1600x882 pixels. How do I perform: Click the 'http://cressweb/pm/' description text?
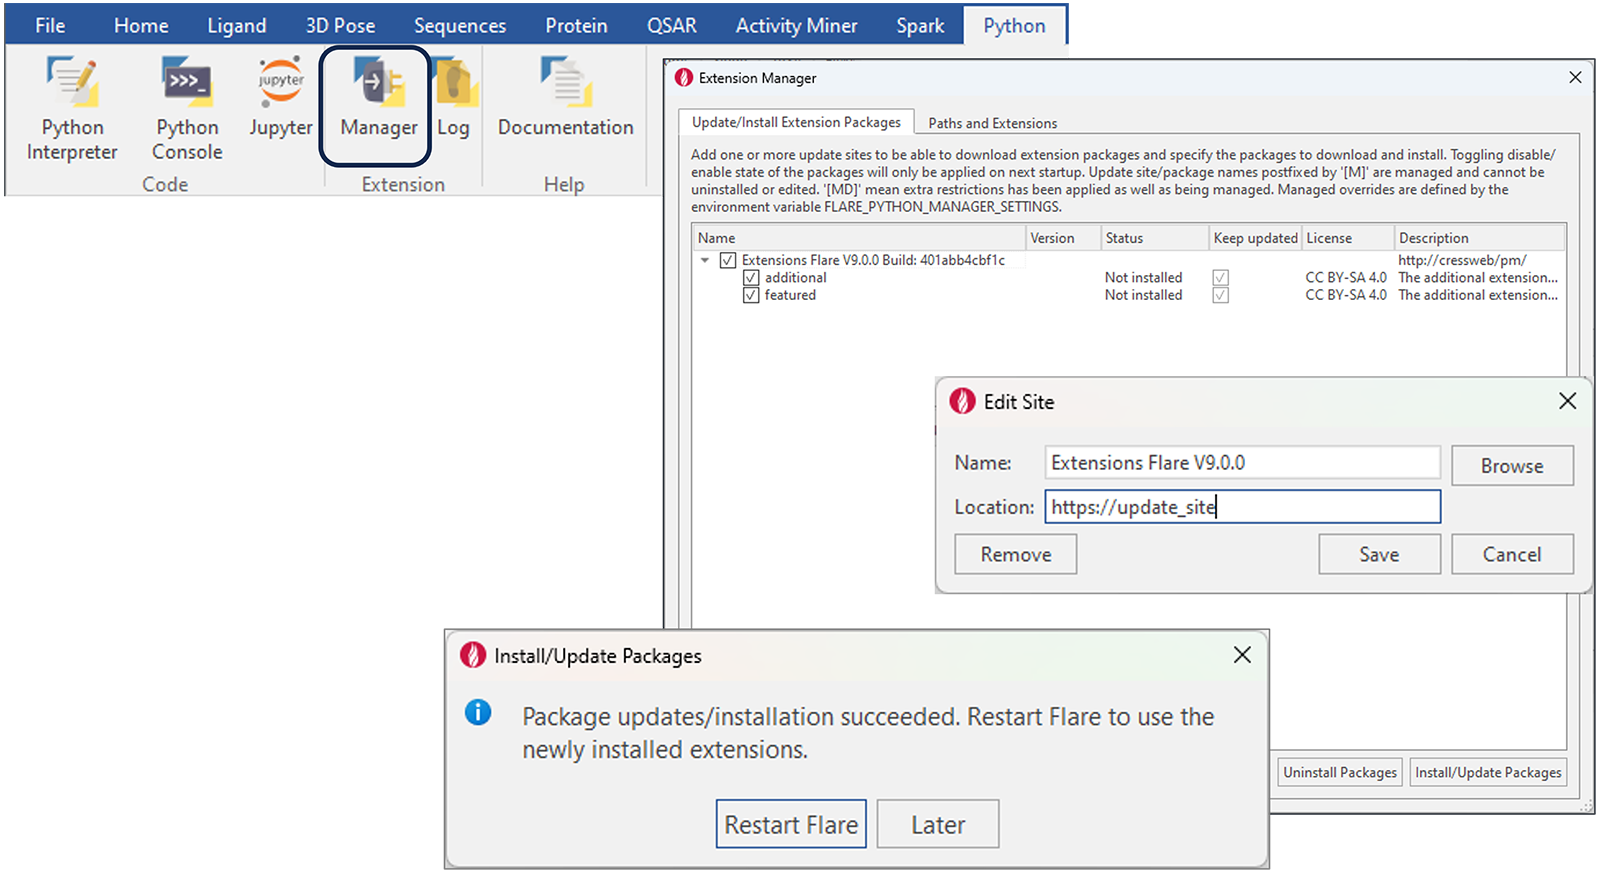[1462, 260]
